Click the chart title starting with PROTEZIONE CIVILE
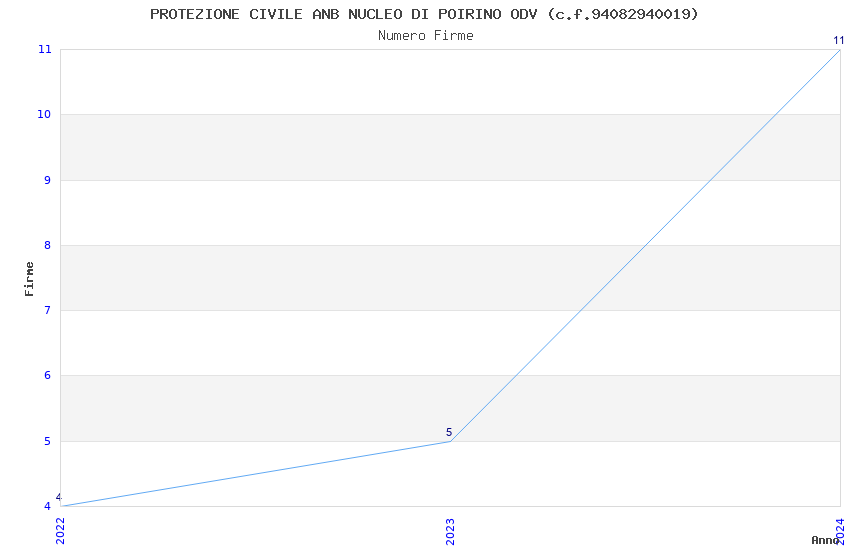850x550 pixels. pos(424,14)
